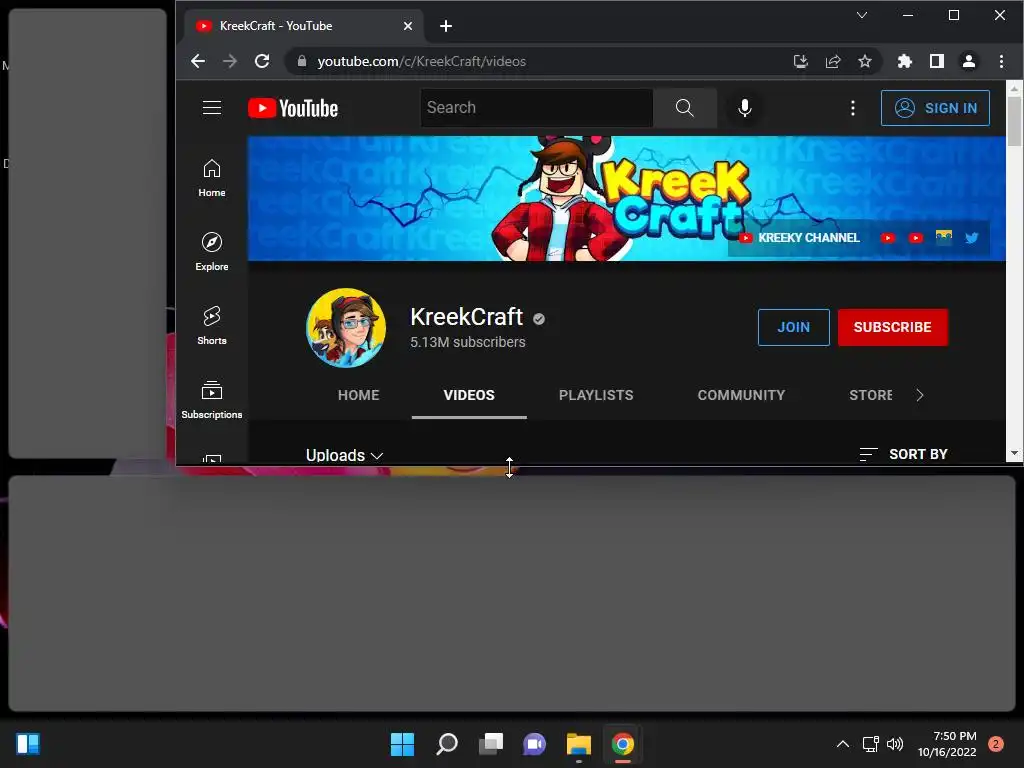Open Explore in sidebar
Image resolution: width=1024 pixels, height=768 pixels.
(212, 252)
